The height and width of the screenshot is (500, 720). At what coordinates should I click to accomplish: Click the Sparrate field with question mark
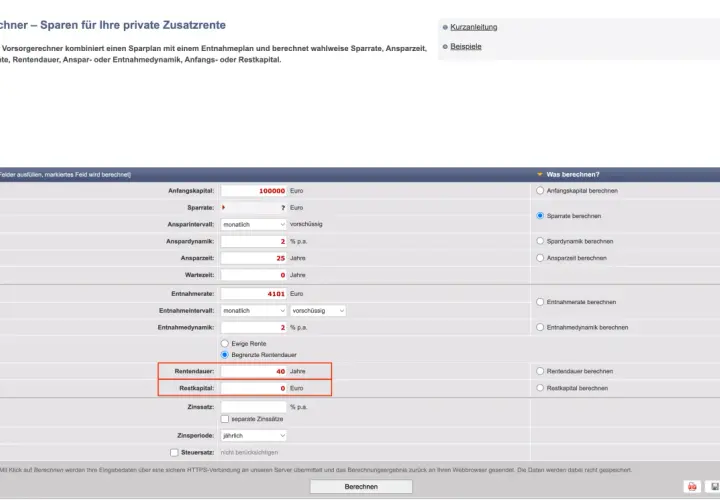(x=253, y=208)
